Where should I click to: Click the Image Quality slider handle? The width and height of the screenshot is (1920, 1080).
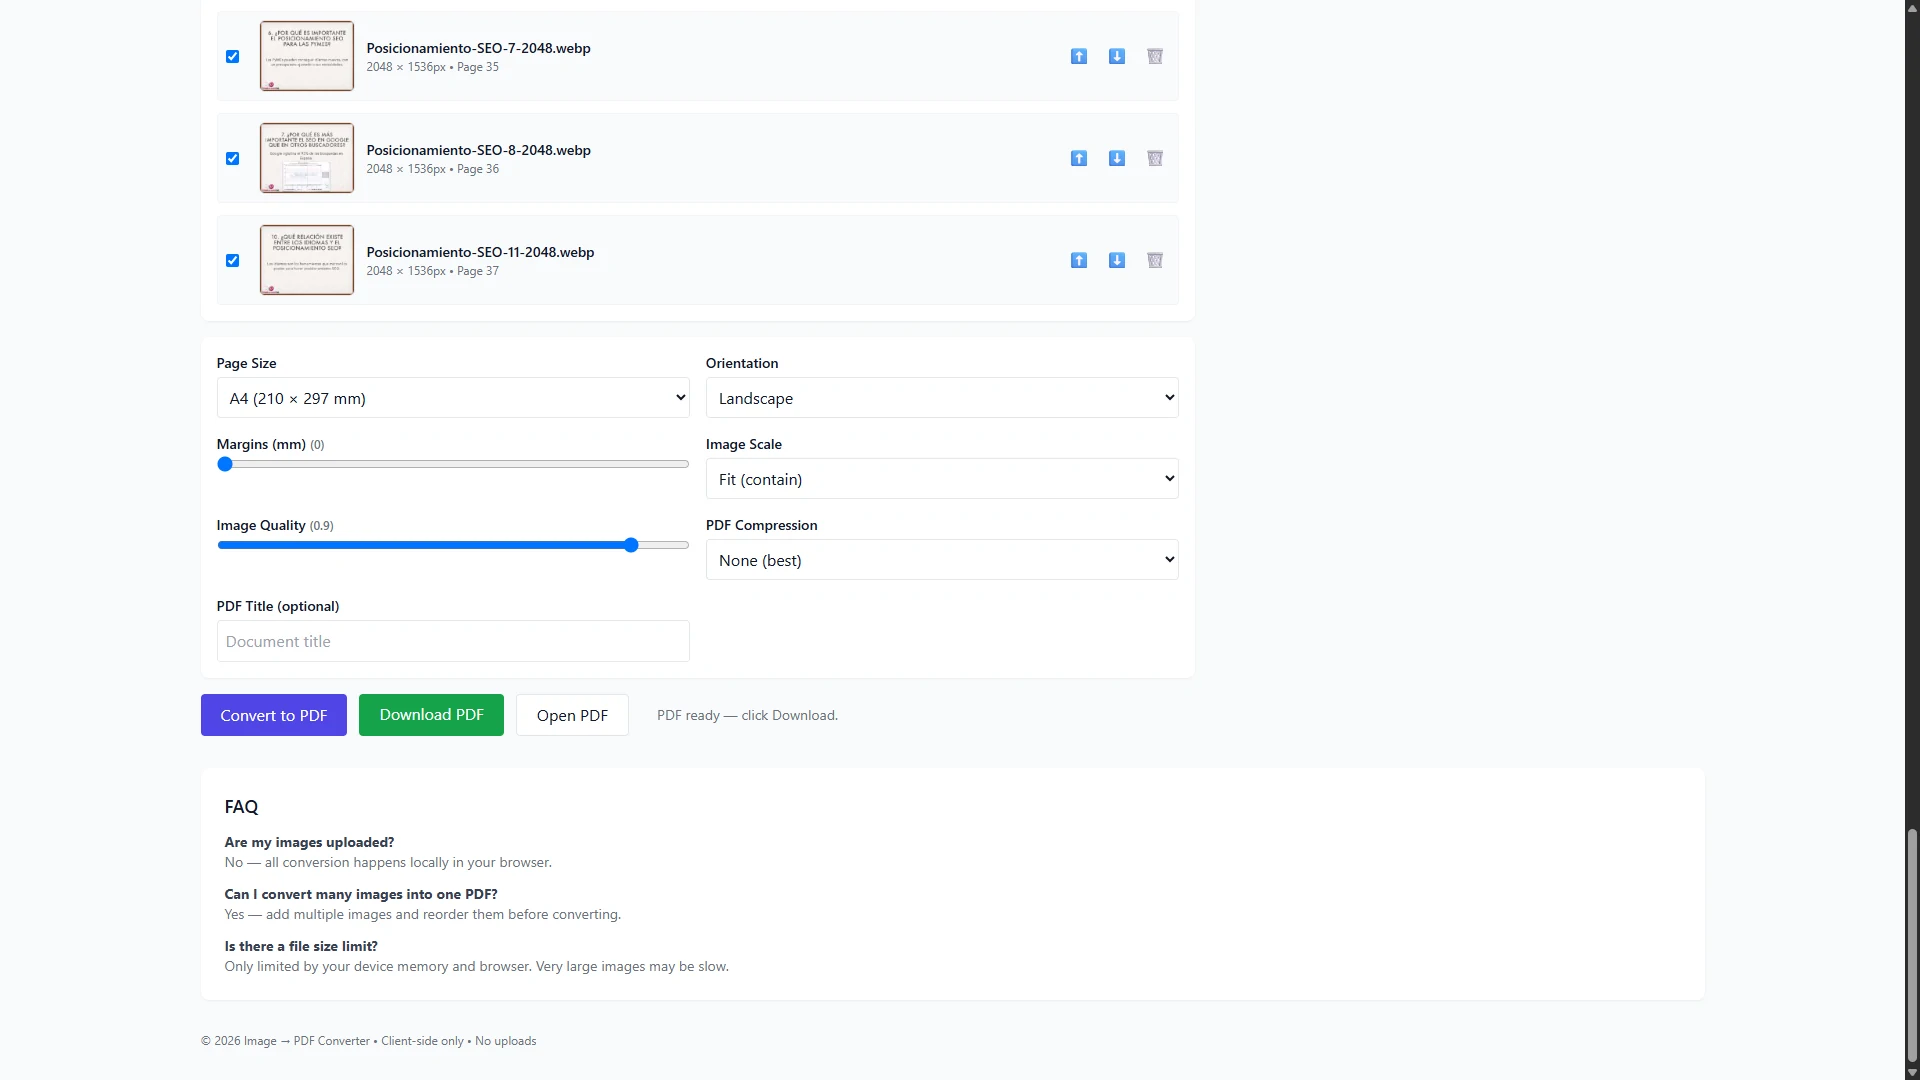coord(631,545)
